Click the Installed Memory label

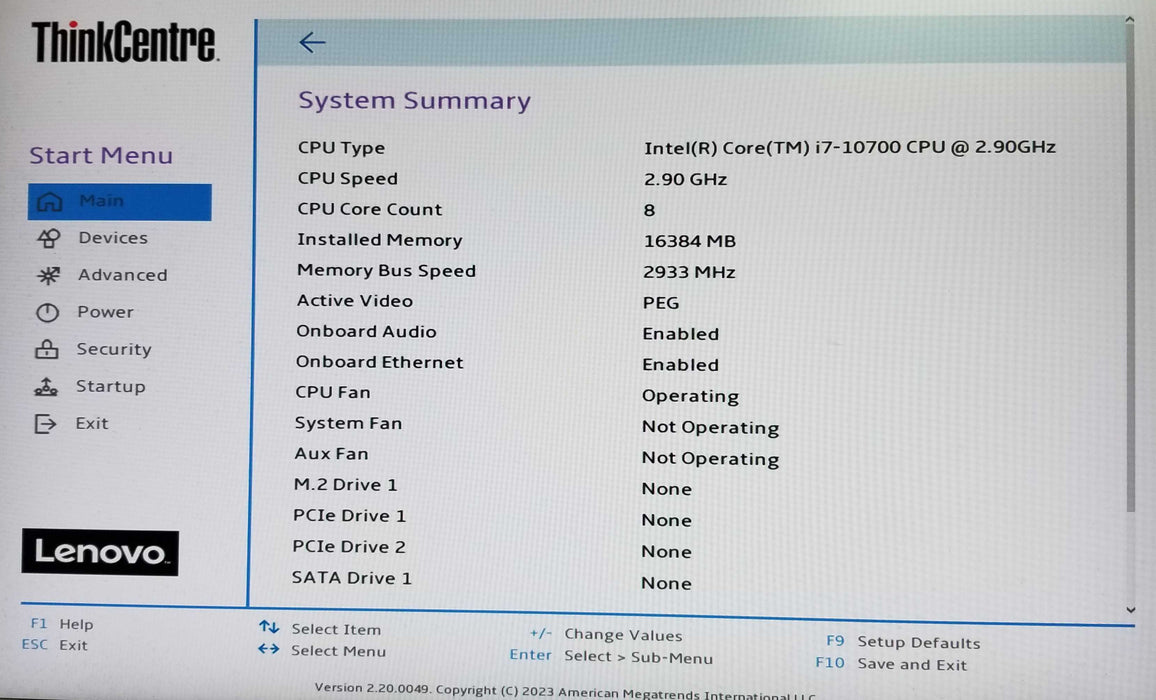tap(380, 240)
